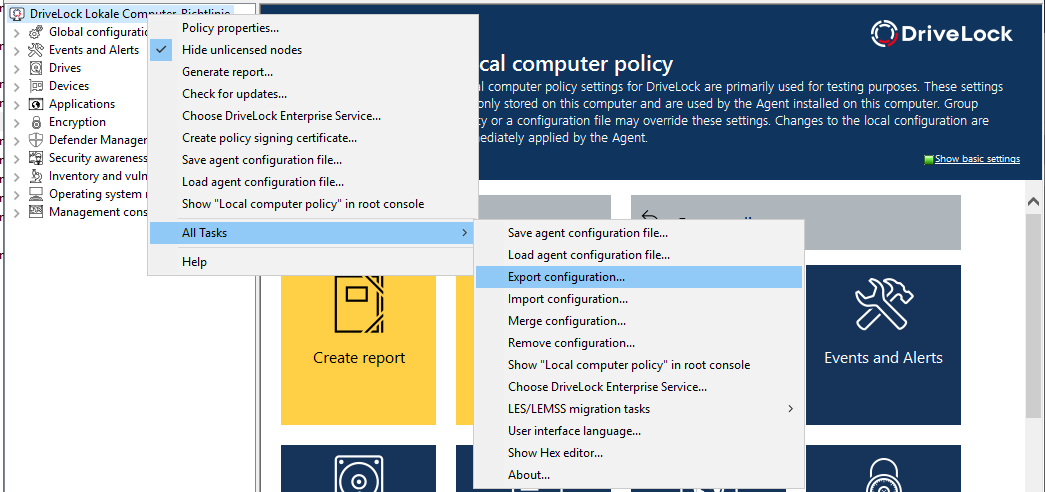Click the green square next to Show basic settings

coord(928,159)
